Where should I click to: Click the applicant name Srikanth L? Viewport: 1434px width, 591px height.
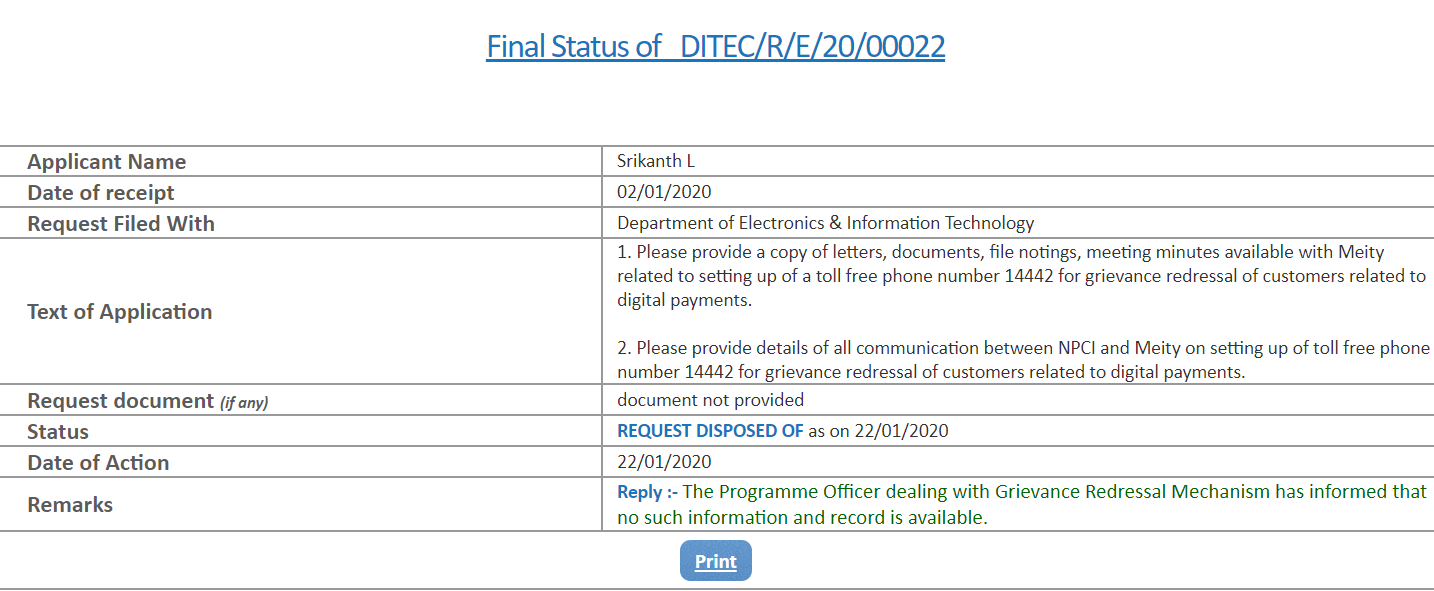tap(656, 161)
